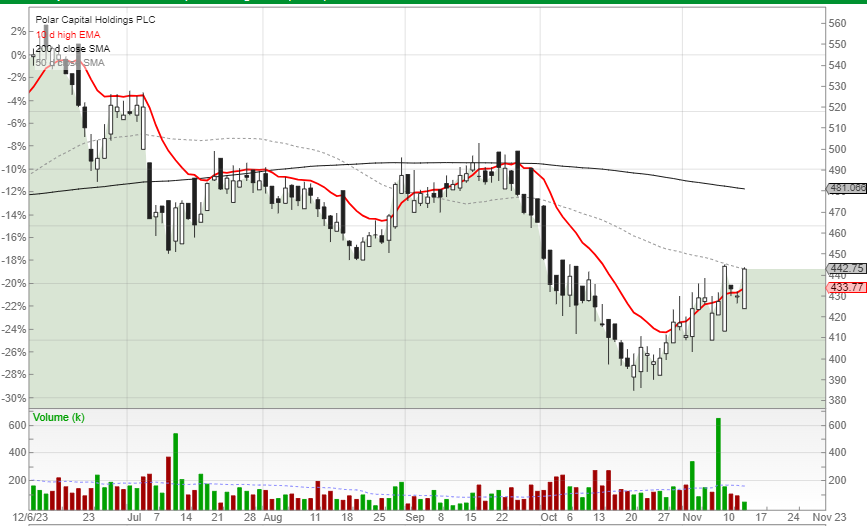
Task: Click the tallest green volume bar in November
Action: point(718,463)
